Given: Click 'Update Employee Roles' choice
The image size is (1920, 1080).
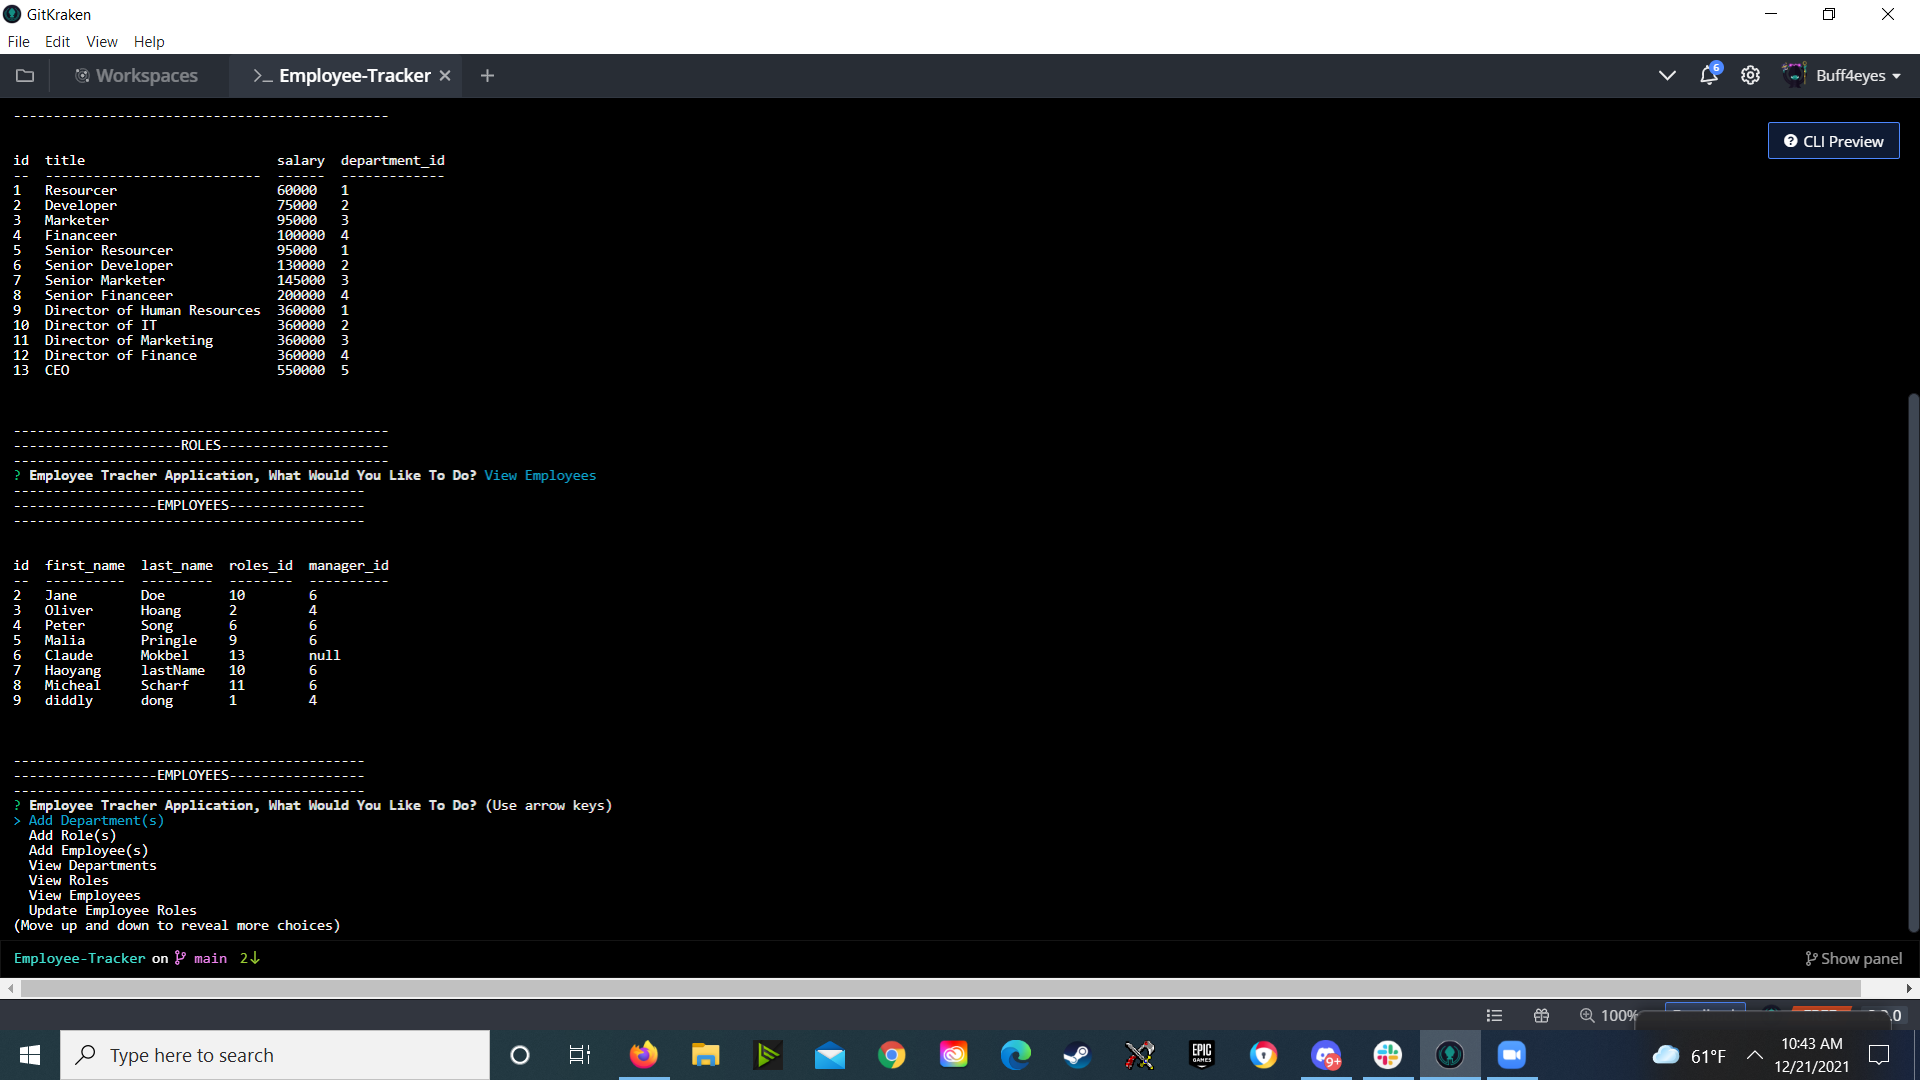Looking at the screenshot, I should 112,910.
